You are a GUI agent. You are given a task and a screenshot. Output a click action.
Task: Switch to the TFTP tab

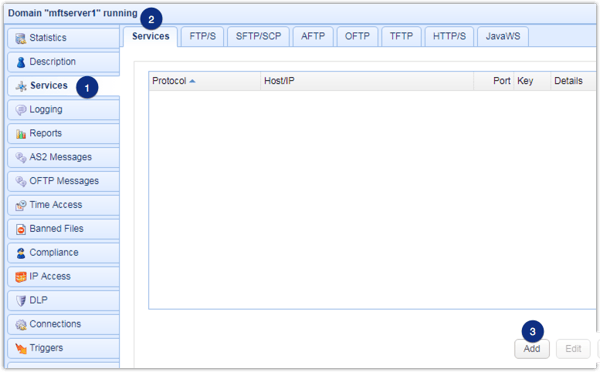(x=401, y=36)
